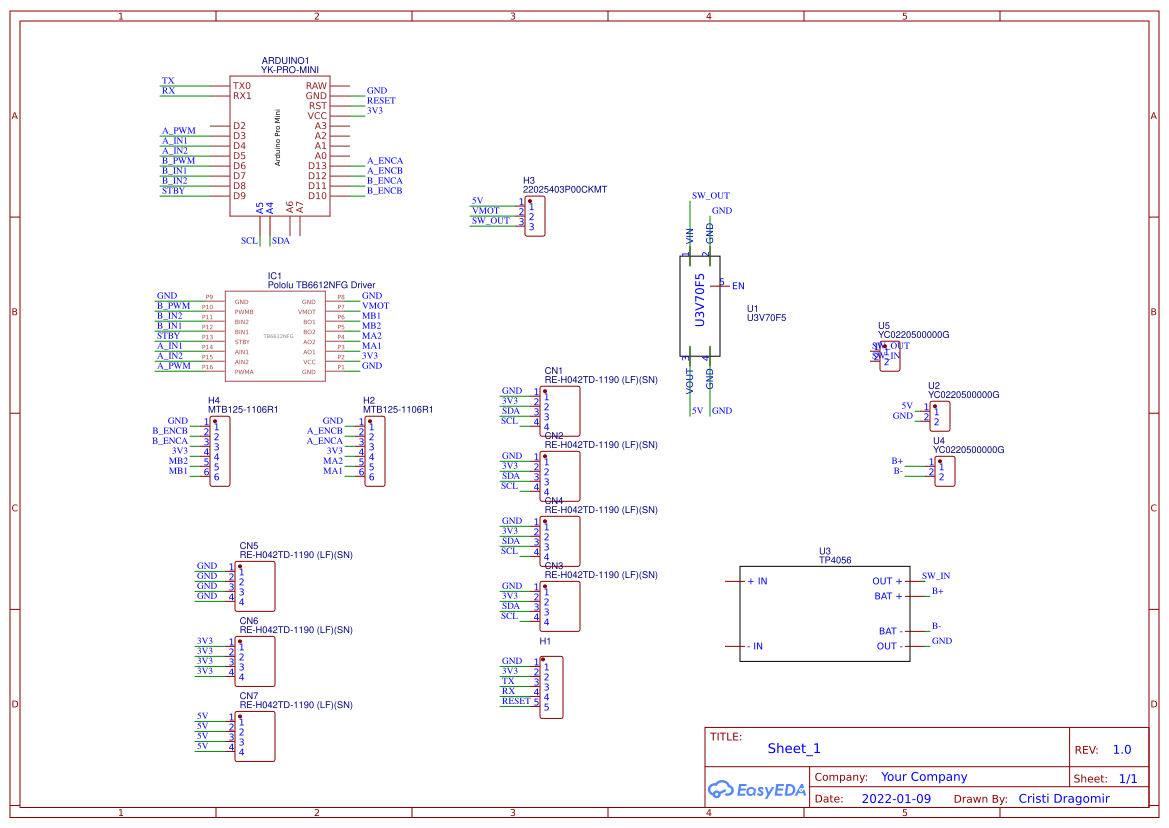Select the IC1 Pololu TB6612NFG driver symbol
This screenshot has width=1169, height=828.
click(x=275, y=335)
